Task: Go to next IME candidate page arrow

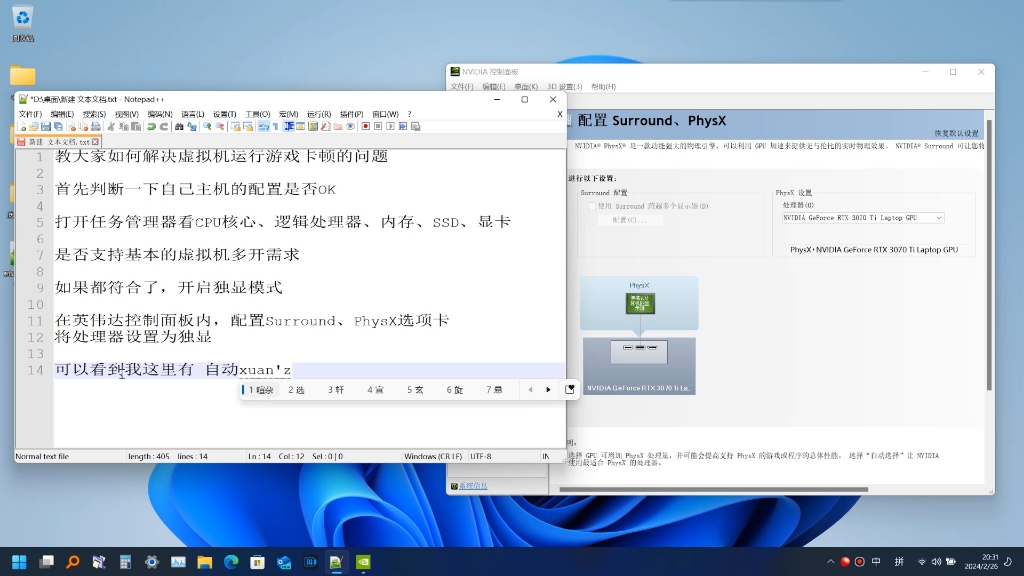Action: pos(549,390)
